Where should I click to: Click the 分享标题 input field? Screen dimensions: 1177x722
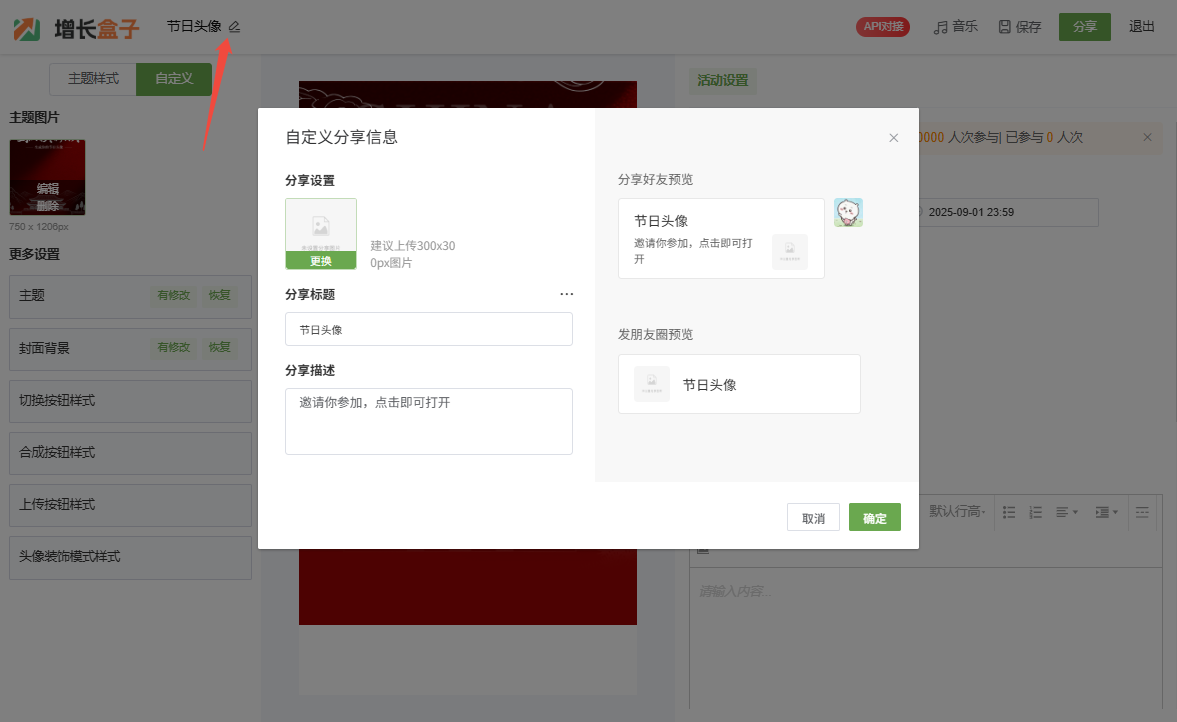(x=428, y=329)
